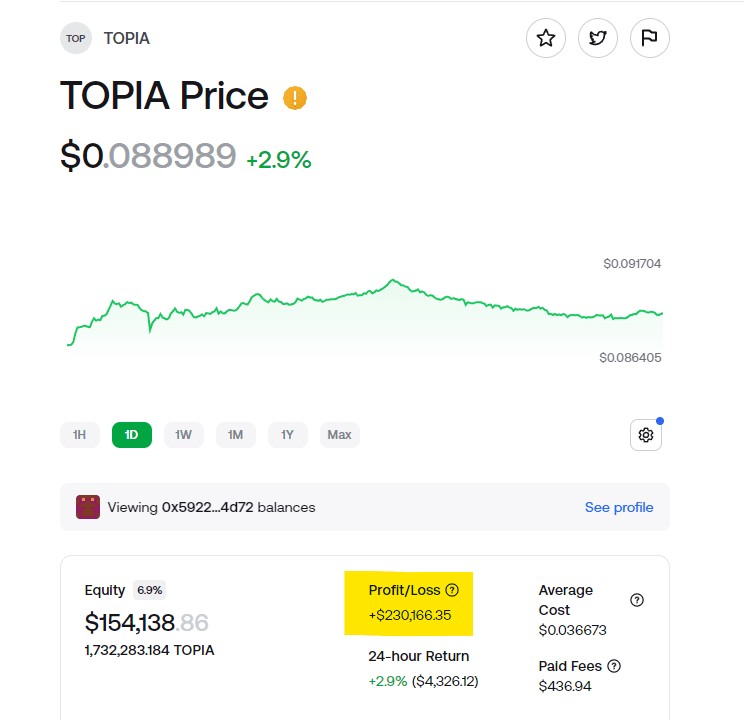Click the 6.9% equity share badge
This screenshot has height=720, width=744.
(149, 590)
